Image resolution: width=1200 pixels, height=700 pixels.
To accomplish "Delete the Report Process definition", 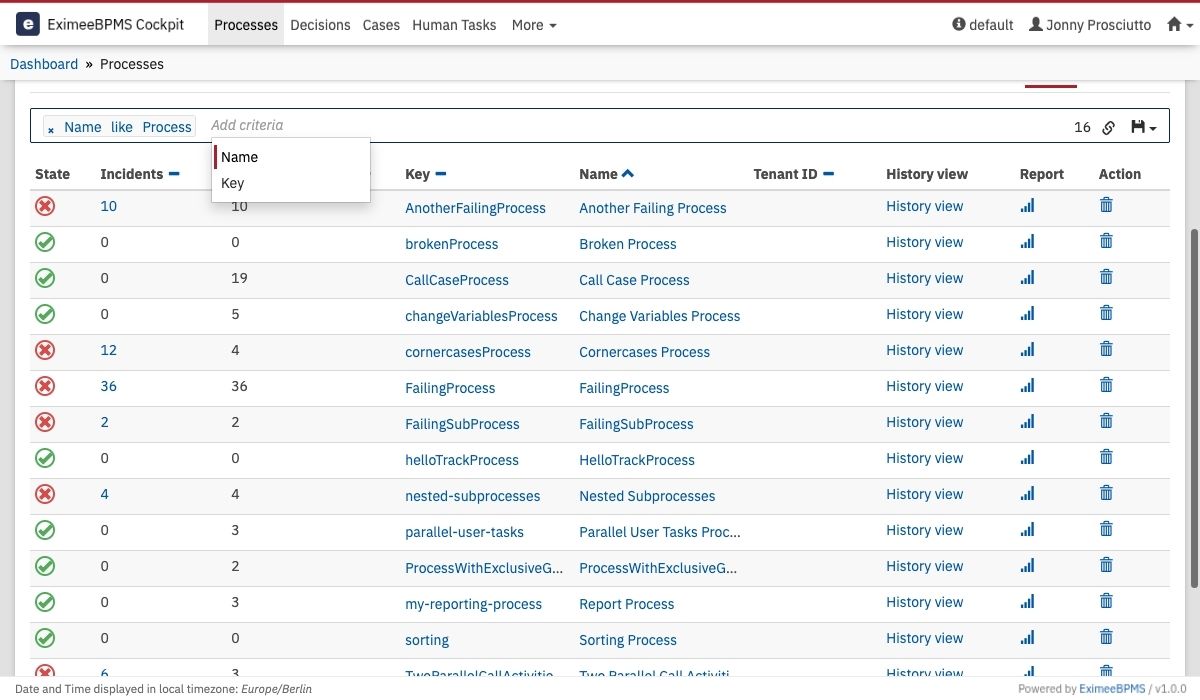I will point(1106,601).
